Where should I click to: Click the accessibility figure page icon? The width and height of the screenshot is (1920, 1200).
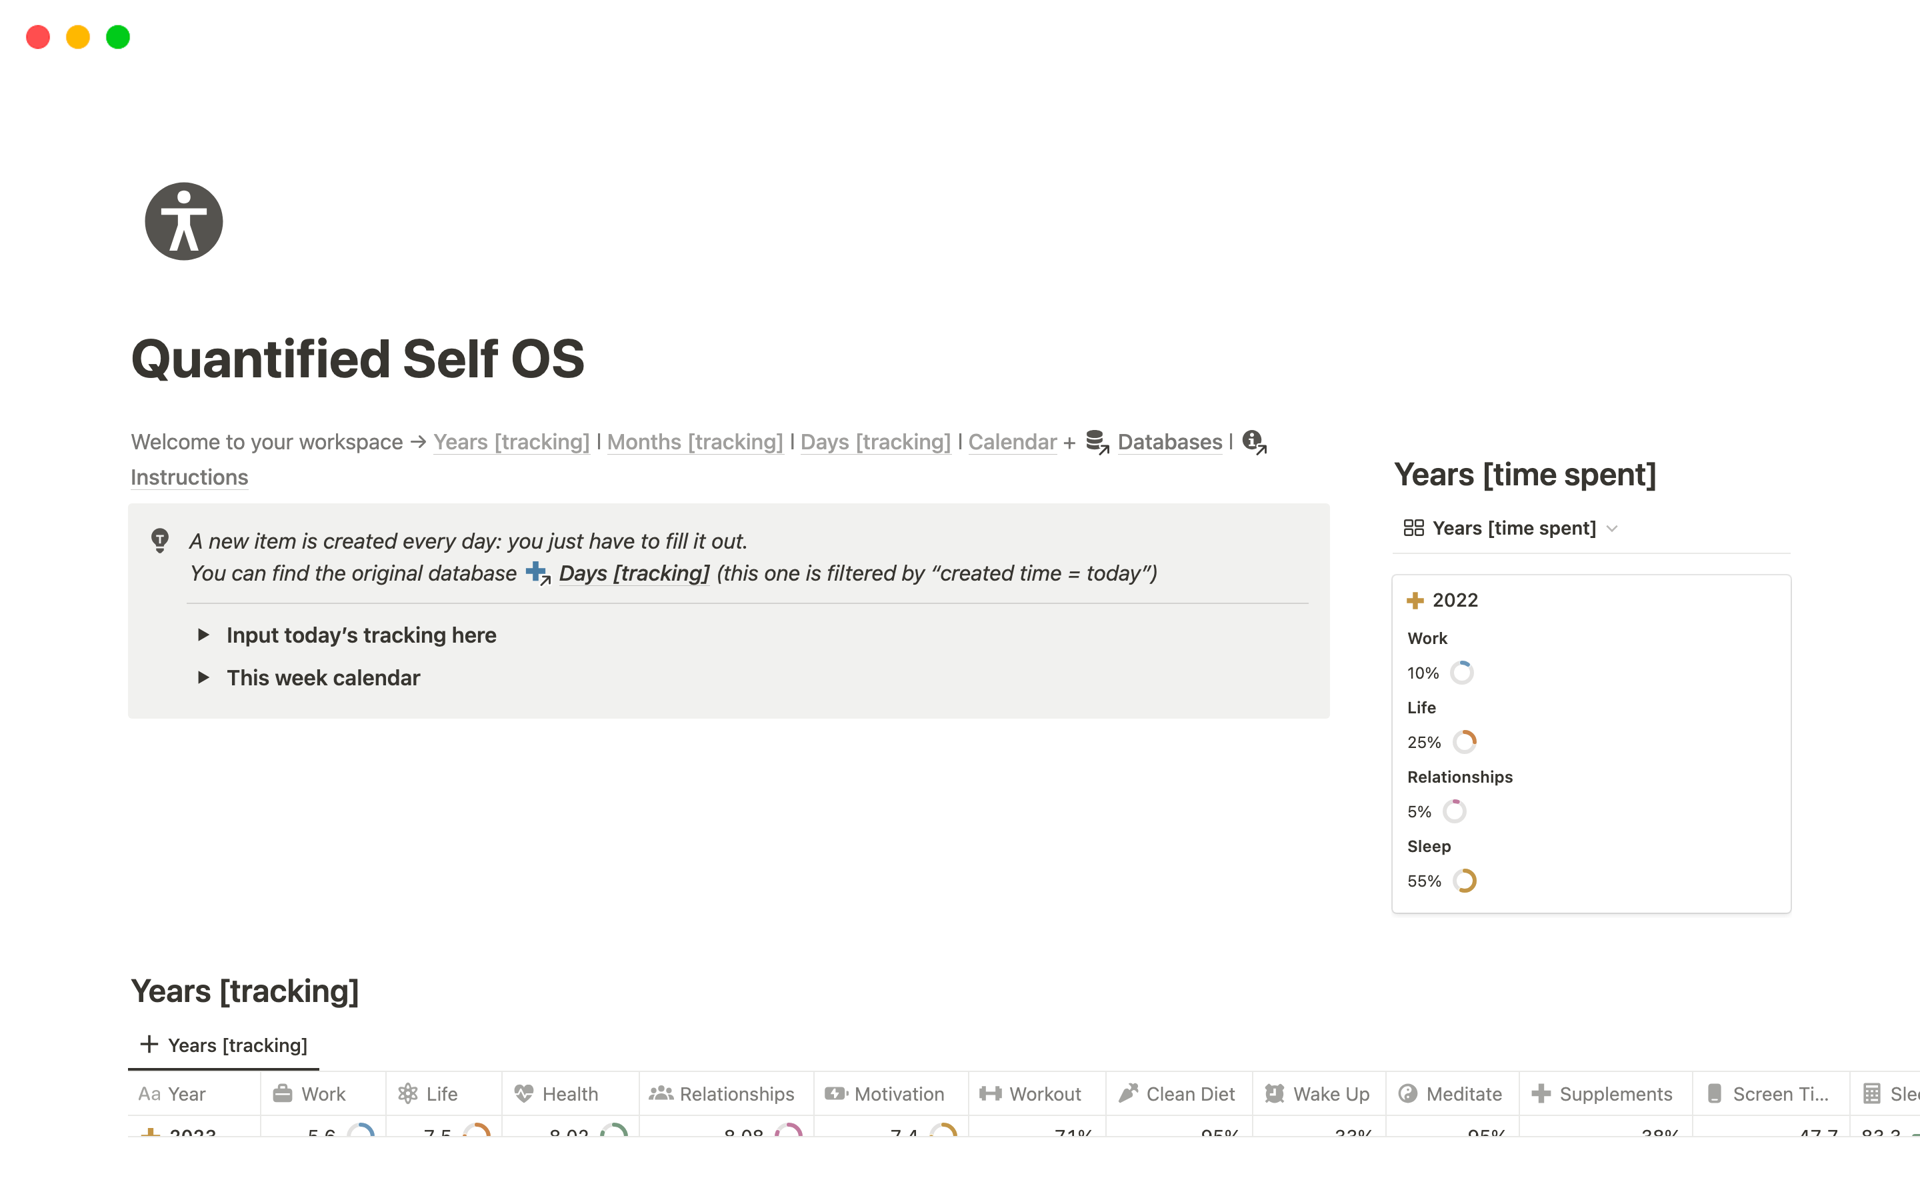[184, 222]
